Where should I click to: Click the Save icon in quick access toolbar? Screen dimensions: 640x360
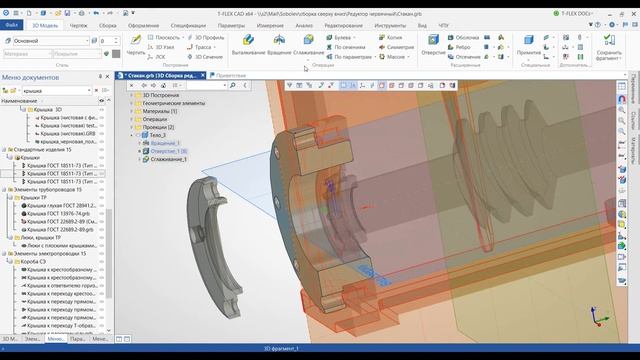click(67, 13)
